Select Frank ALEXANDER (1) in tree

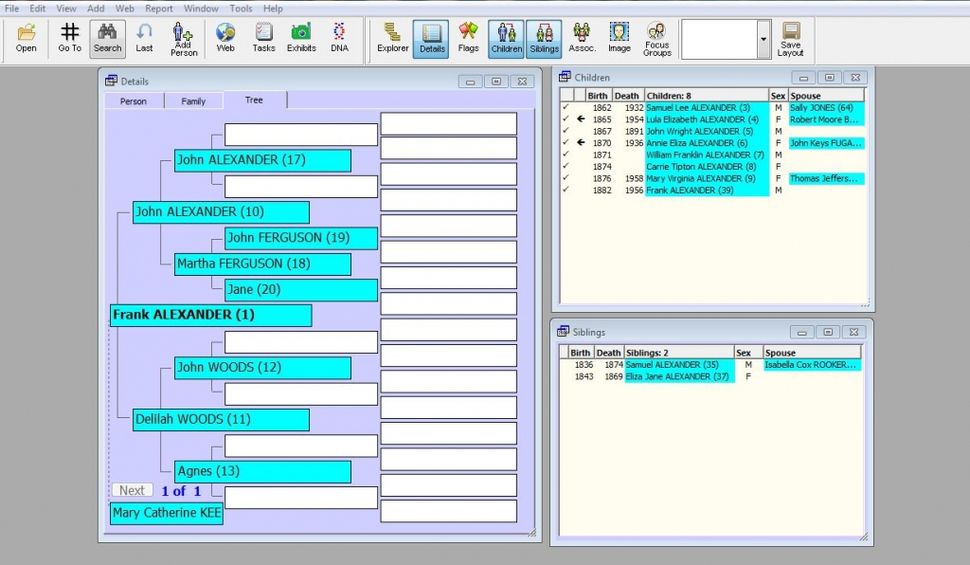pos(211,315)
